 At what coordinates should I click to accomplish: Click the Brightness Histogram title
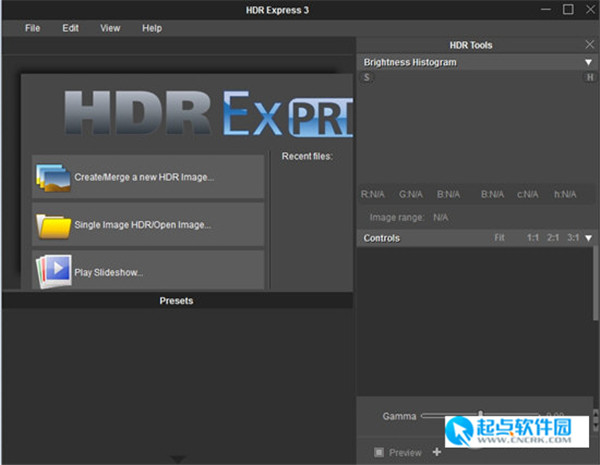click(x=410, y=62)
